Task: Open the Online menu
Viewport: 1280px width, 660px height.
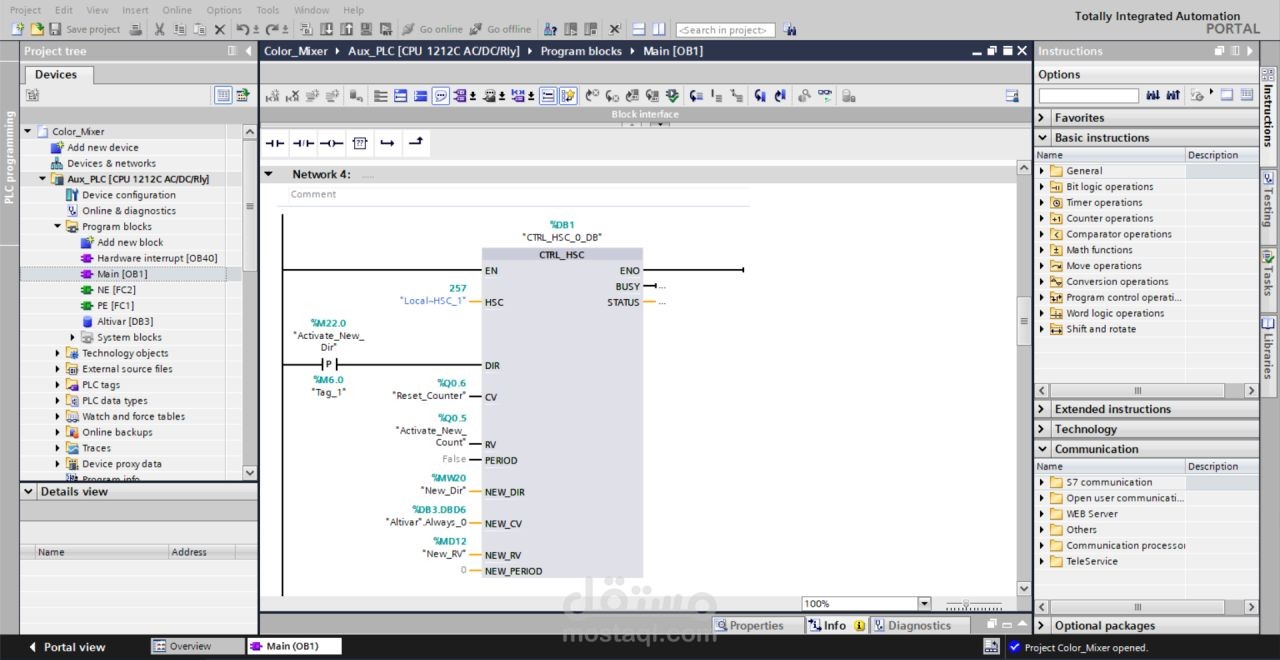Action: pyautogui.click(x=176, y=10)
